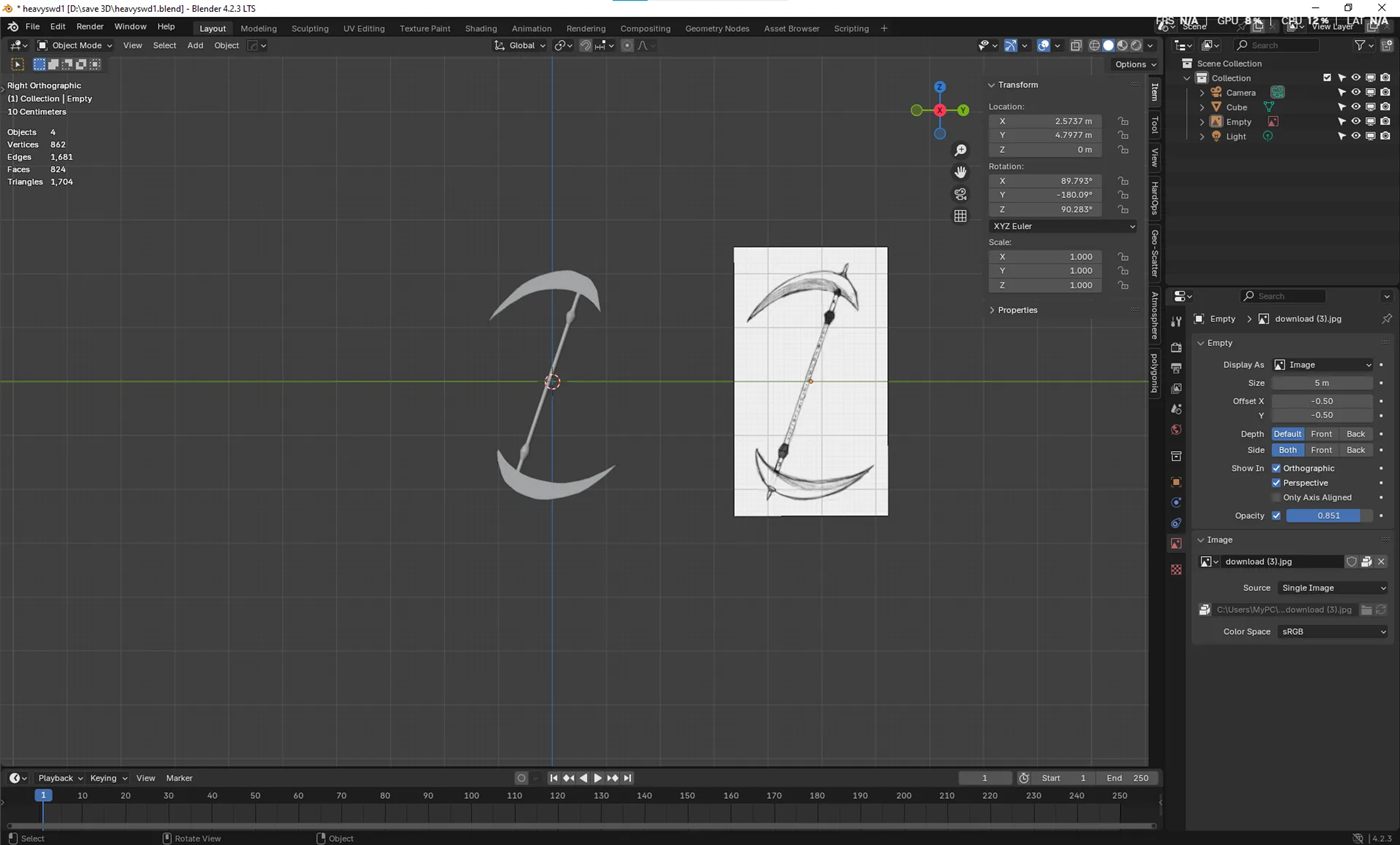This screenshot has height=845, width=1400.
Task: Set Depth to Front
Action: point(1321,434)
